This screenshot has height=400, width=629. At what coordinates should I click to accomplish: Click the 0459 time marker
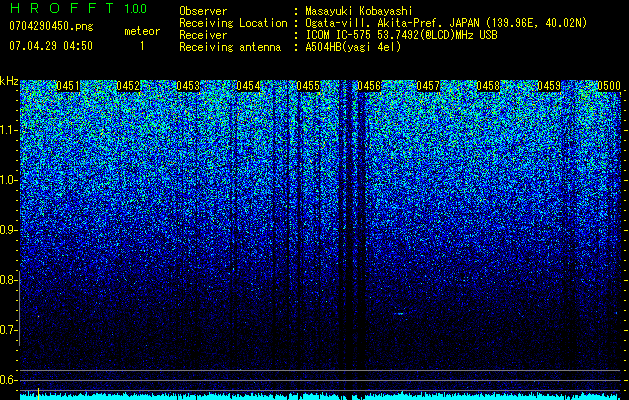[x=549, y=86]
